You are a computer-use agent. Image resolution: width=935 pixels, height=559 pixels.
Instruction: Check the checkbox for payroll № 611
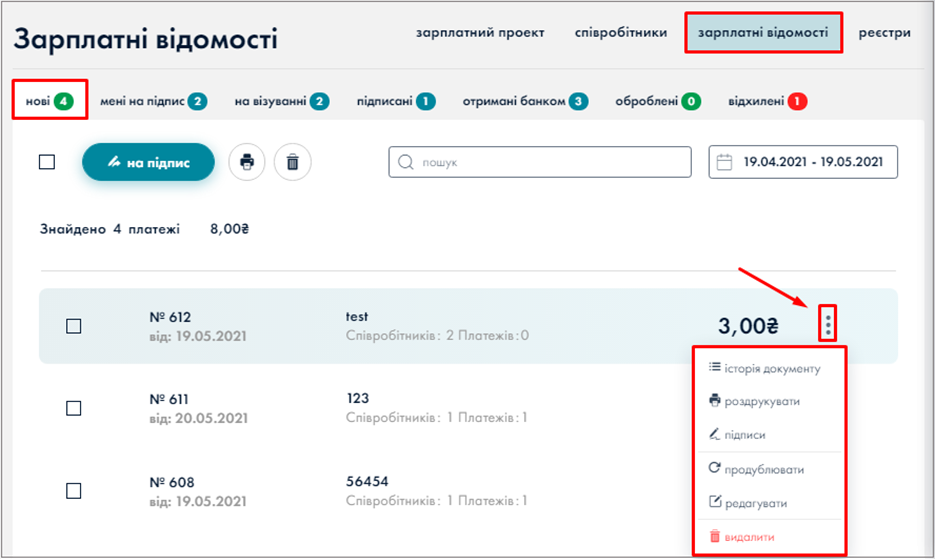[x=73, y=408]
